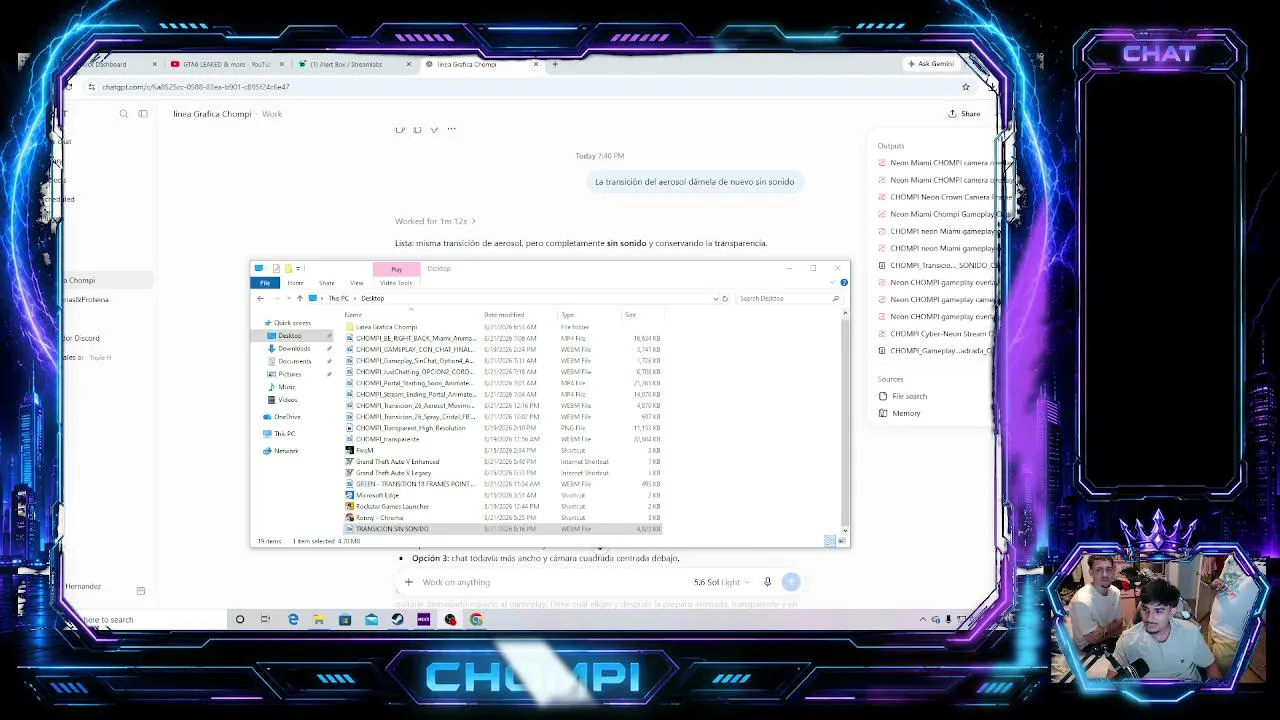The image size is (1280, 720).
Task: Open the 5.6 Sol Light model dropdown
Action: pos(721,582)
